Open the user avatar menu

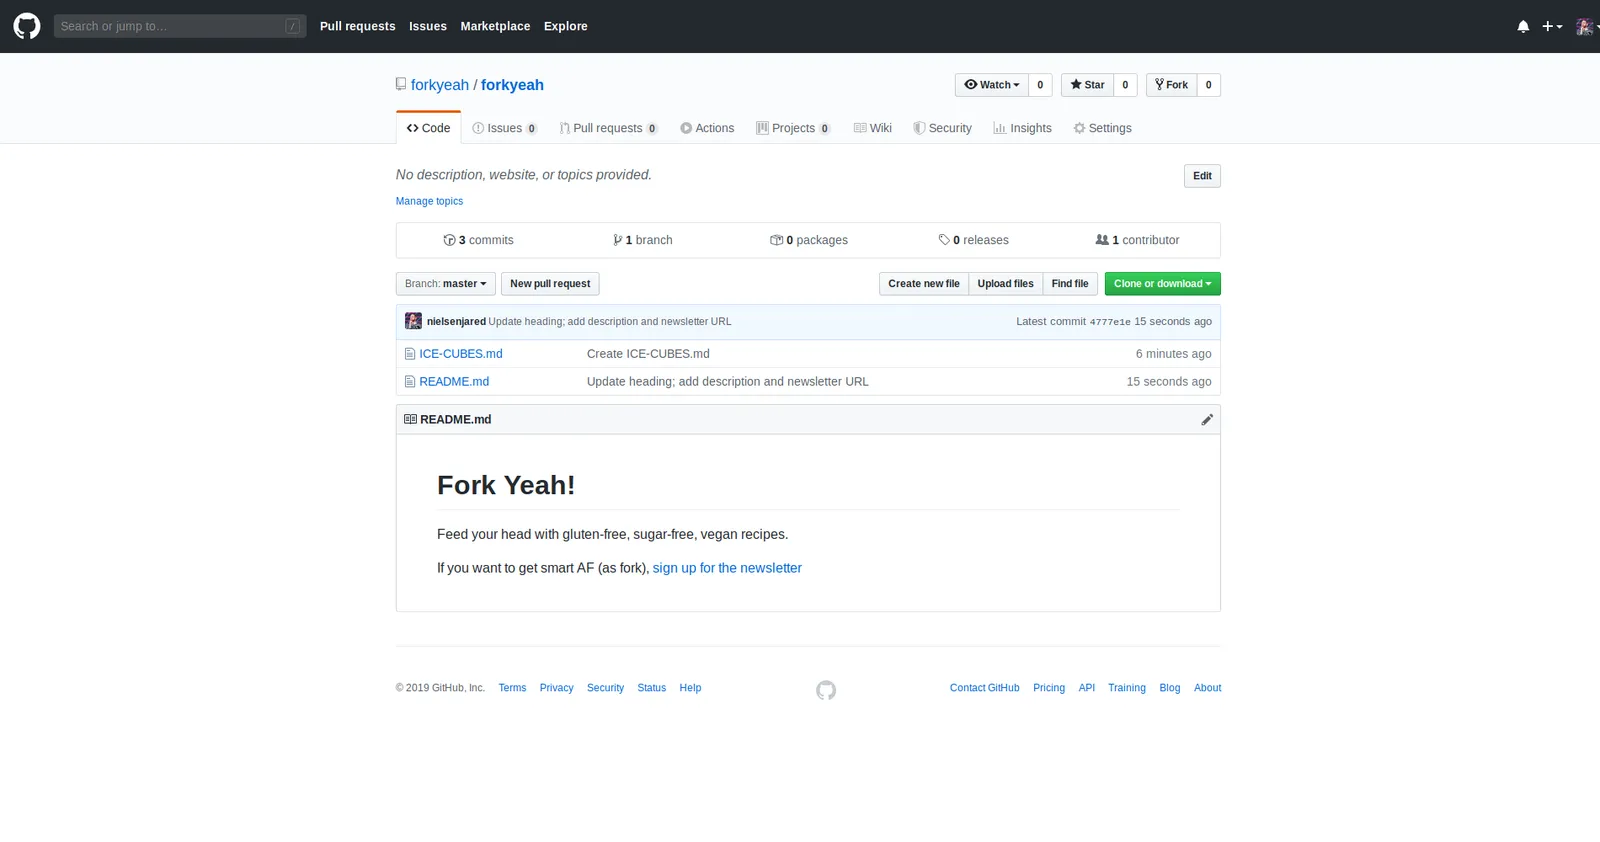(x=1586, y=26)
